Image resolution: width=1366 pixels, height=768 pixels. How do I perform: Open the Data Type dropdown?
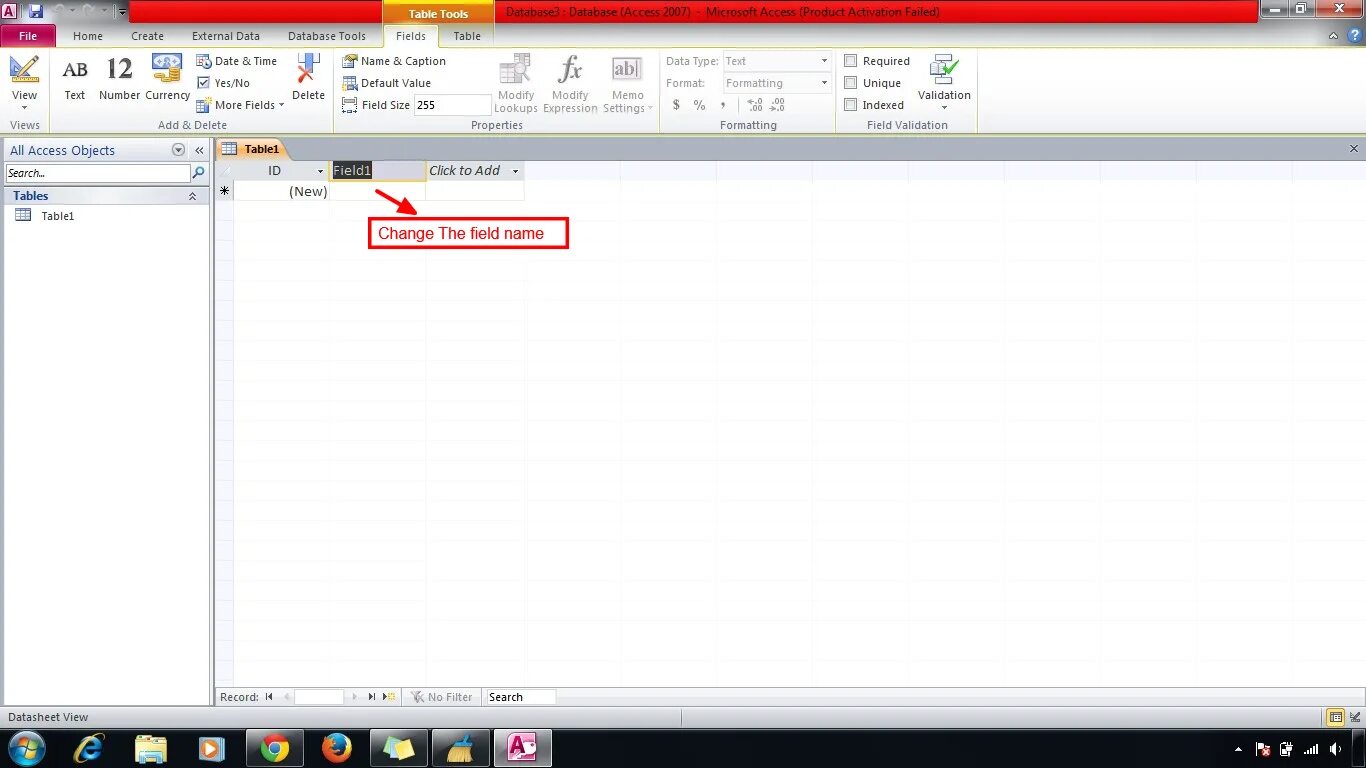point(824,60)
